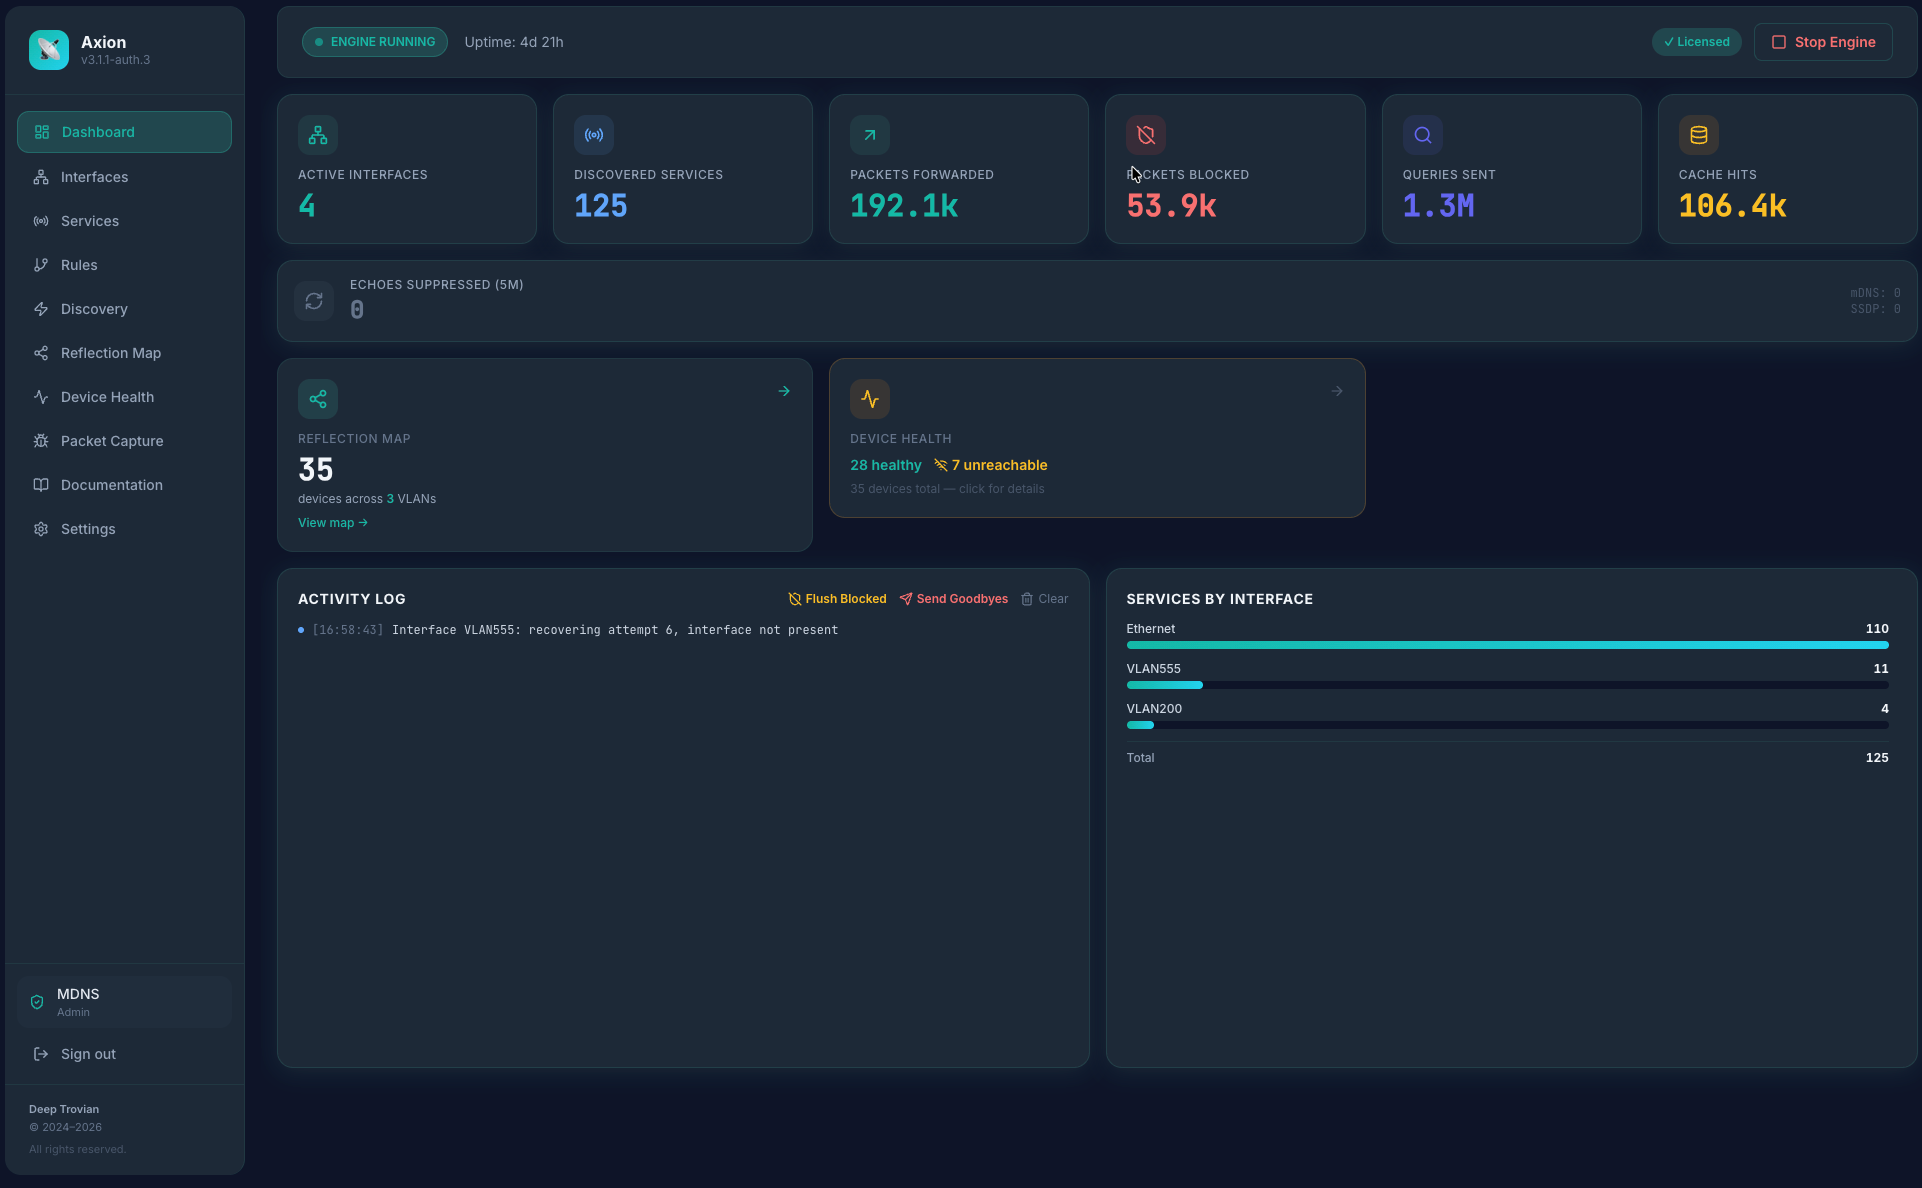This screenshot has height=1188, width=1922.
Task: Click the VLAN555 recovering log entry
Action: pyautogui.click(x=568, y=630)
